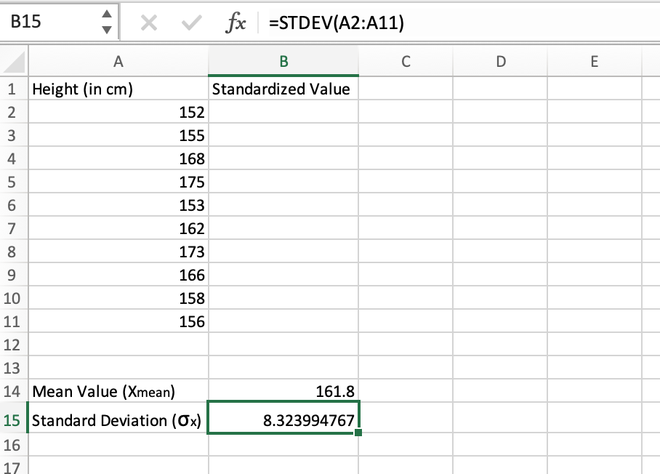The width and height of the screenshot is (660, 474).
Task: Select row 2 header
Action: click(x=12, y=112)
